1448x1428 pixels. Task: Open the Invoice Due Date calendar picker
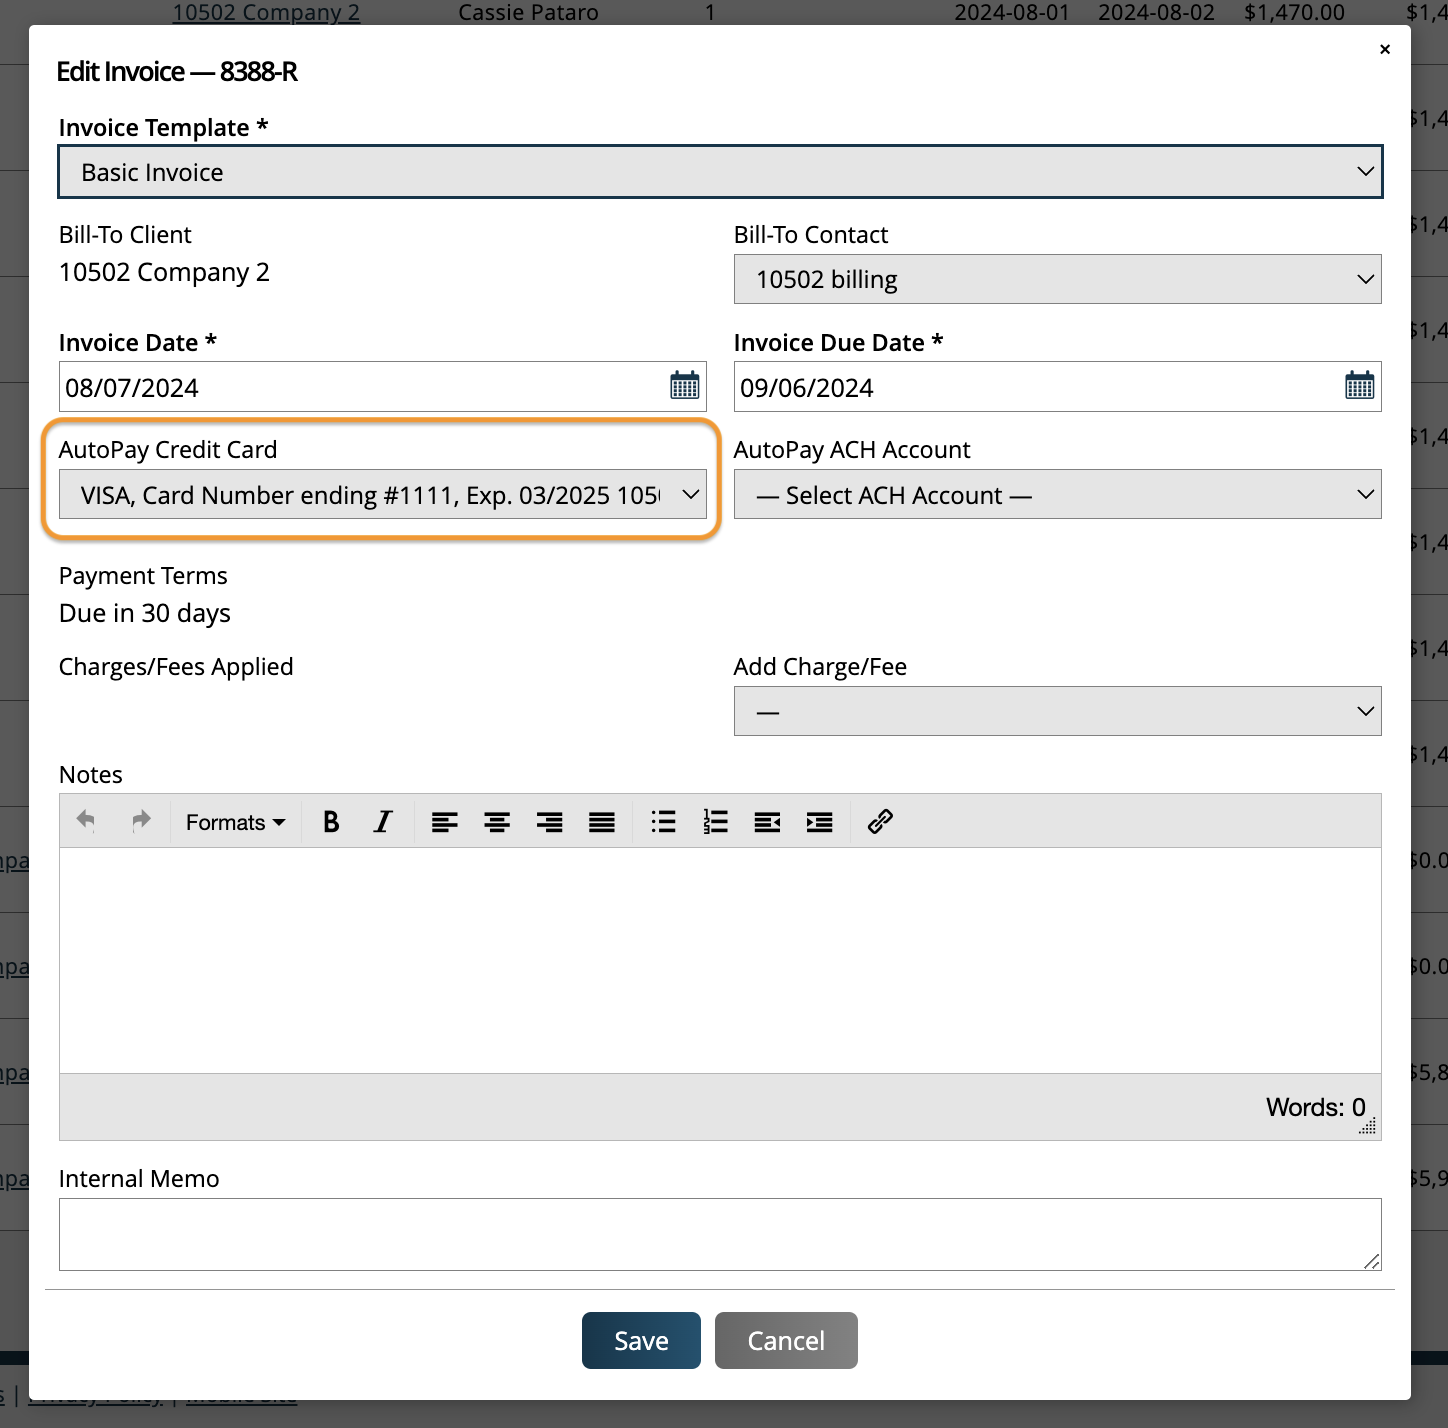pyautogui.click(x=1359, y=386)
